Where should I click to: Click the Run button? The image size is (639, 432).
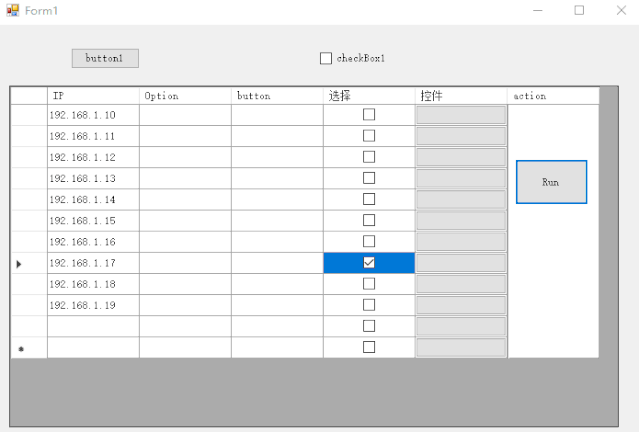point(551,182)
